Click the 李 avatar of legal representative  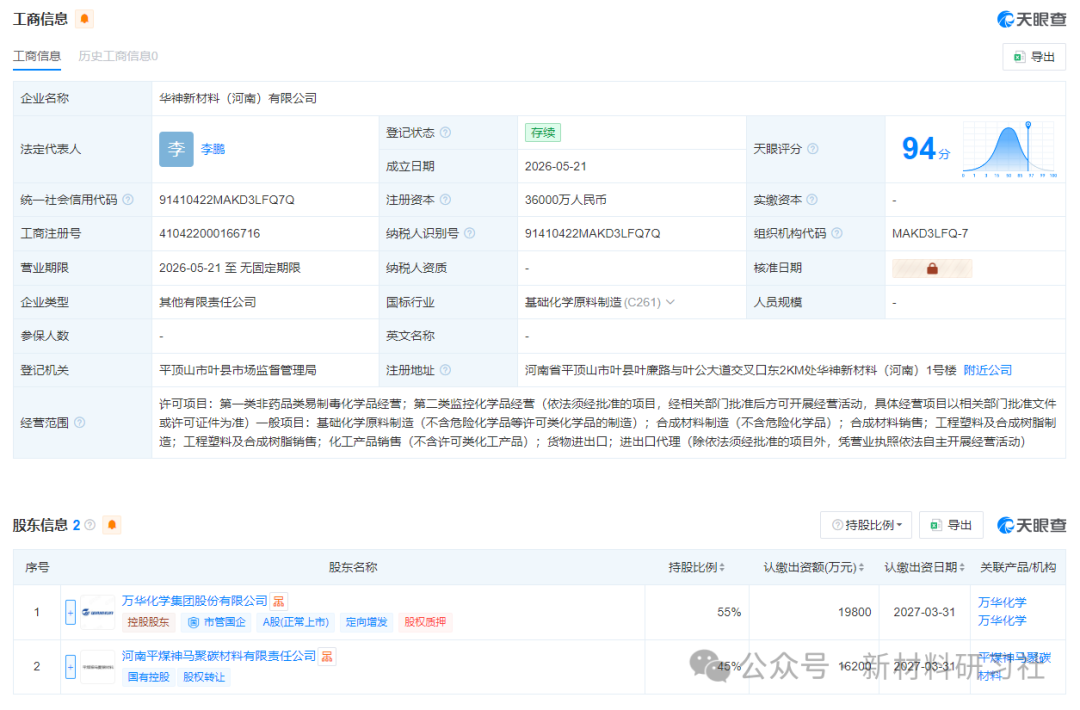(176, 149)
